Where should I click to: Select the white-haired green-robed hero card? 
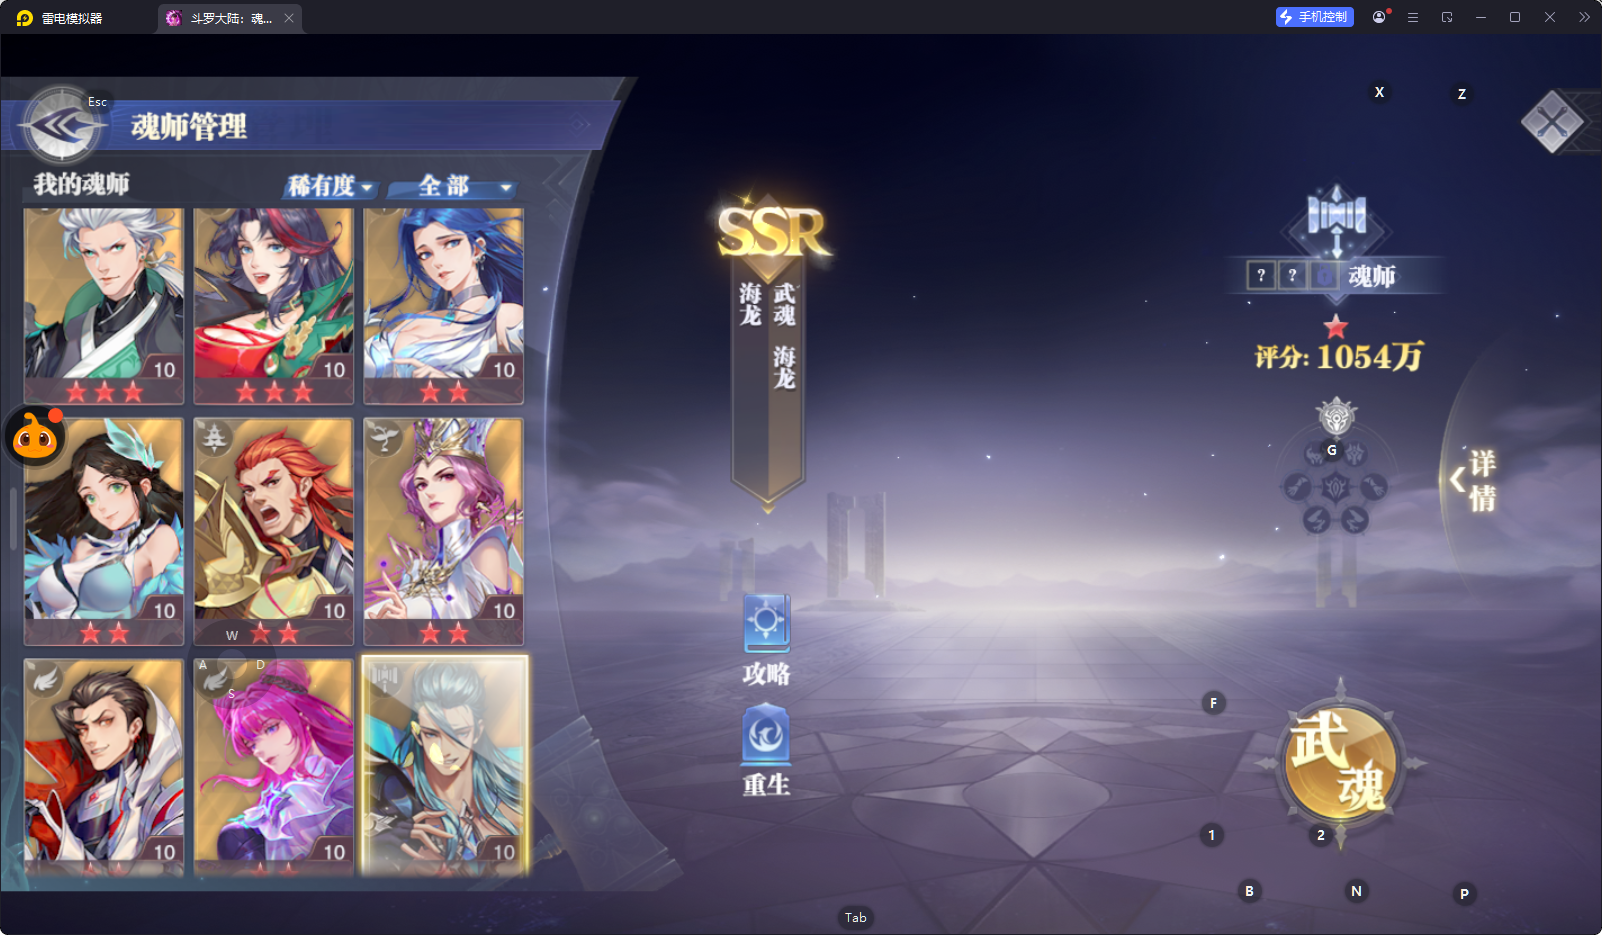104,305
